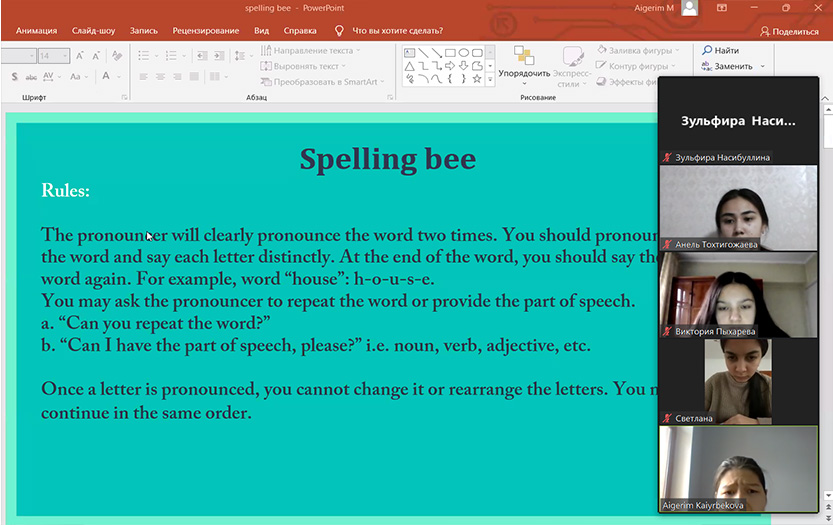Click the Найти (Find) button
The width and height of the screenshot is (833, 525).
coord(720,50)
